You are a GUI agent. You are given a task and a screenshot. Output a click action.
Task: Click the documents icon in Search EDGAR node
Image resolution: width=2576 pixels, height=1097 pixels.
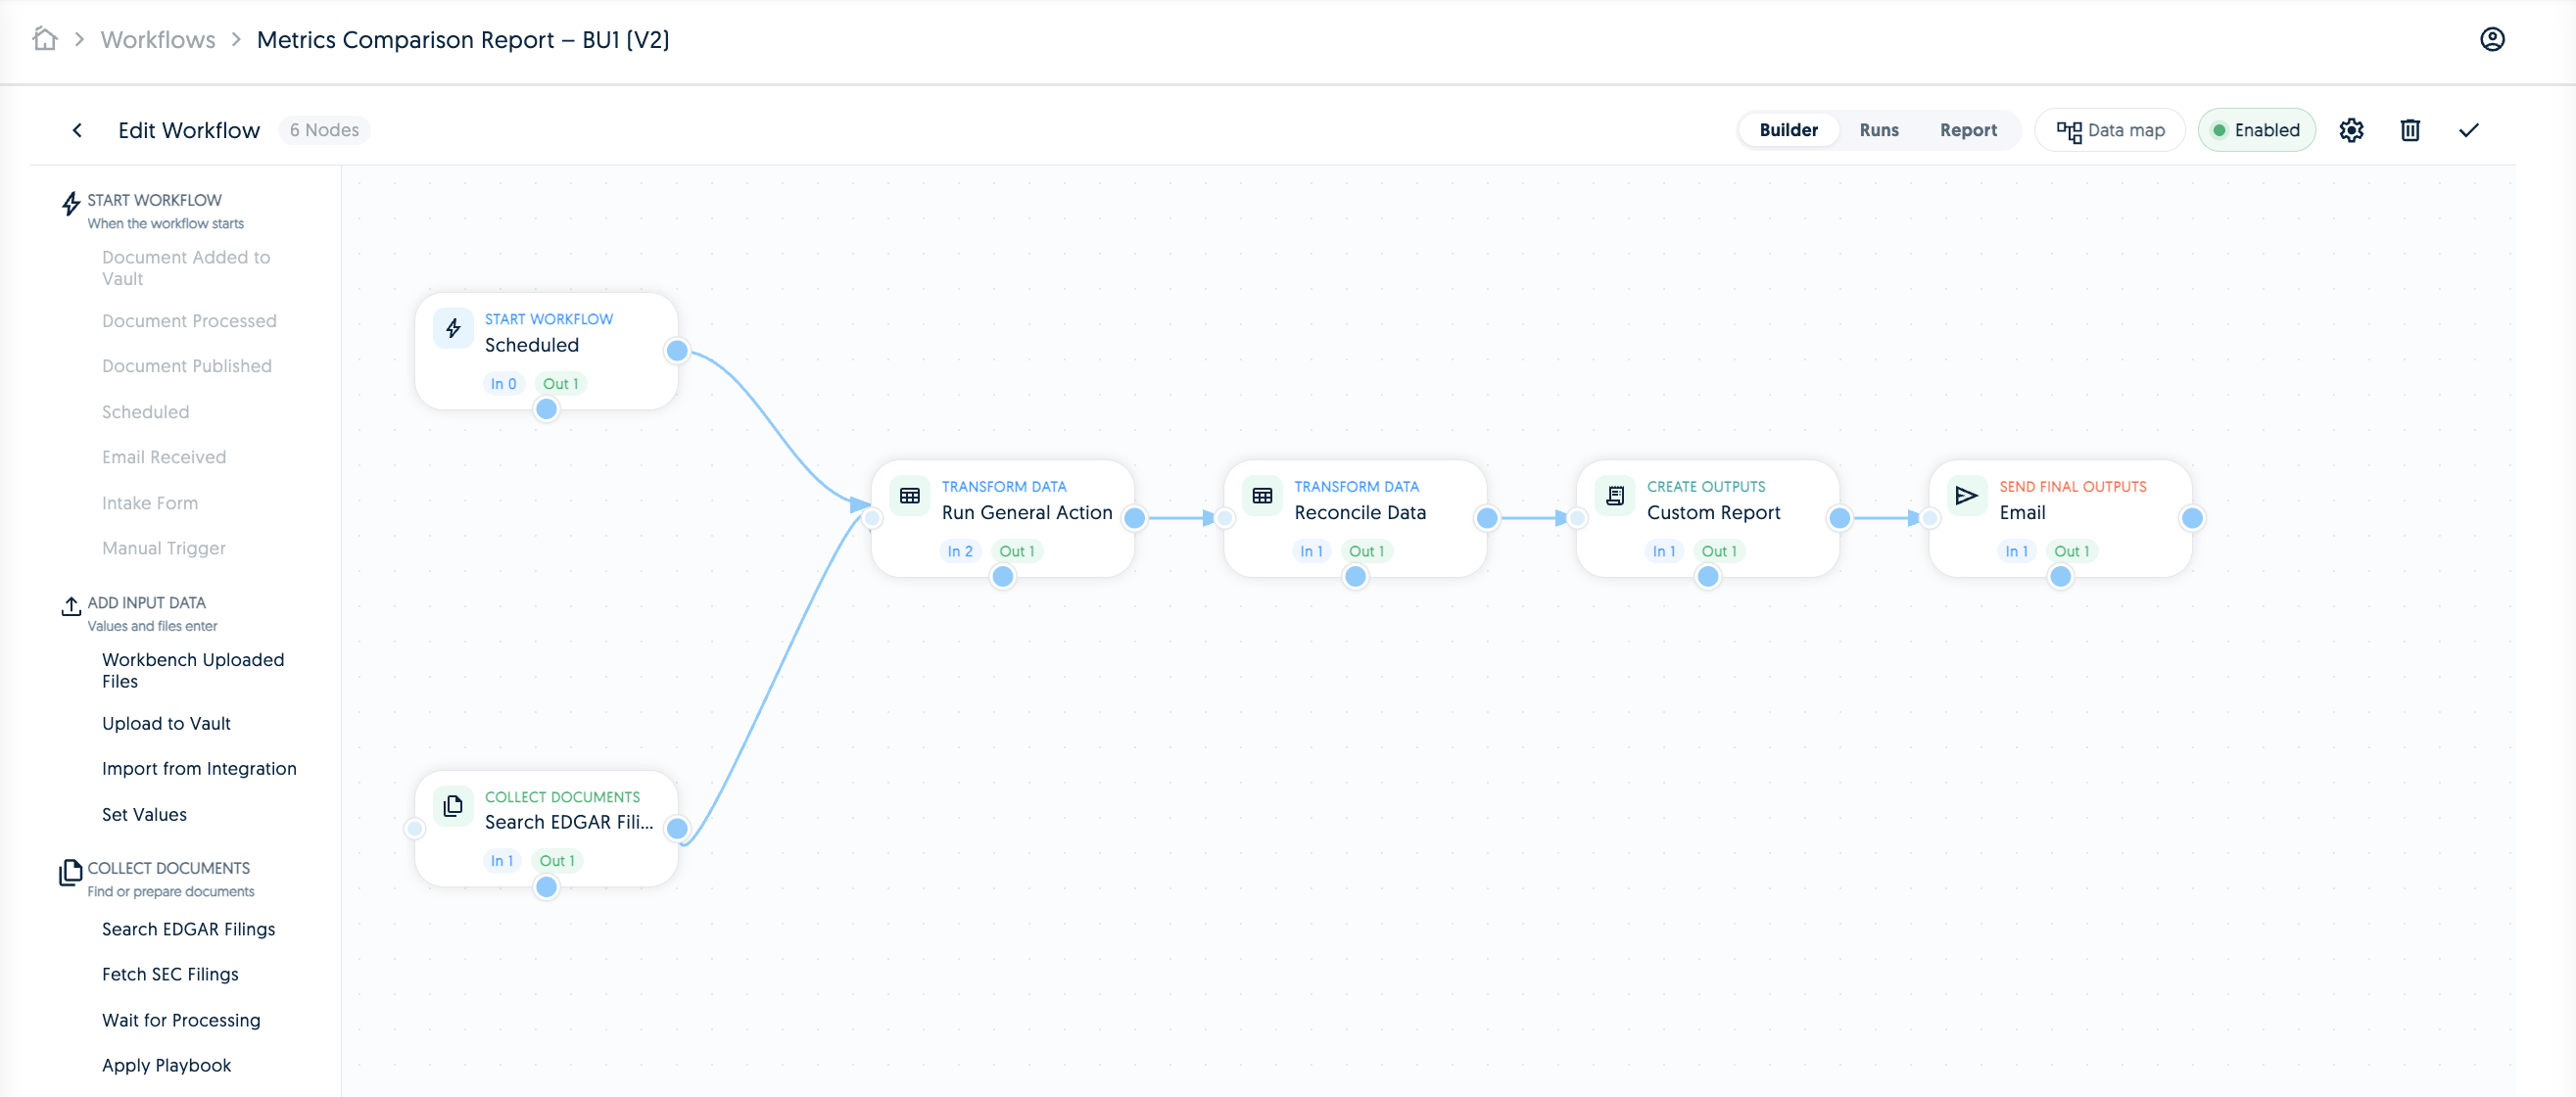pos(453,806)
